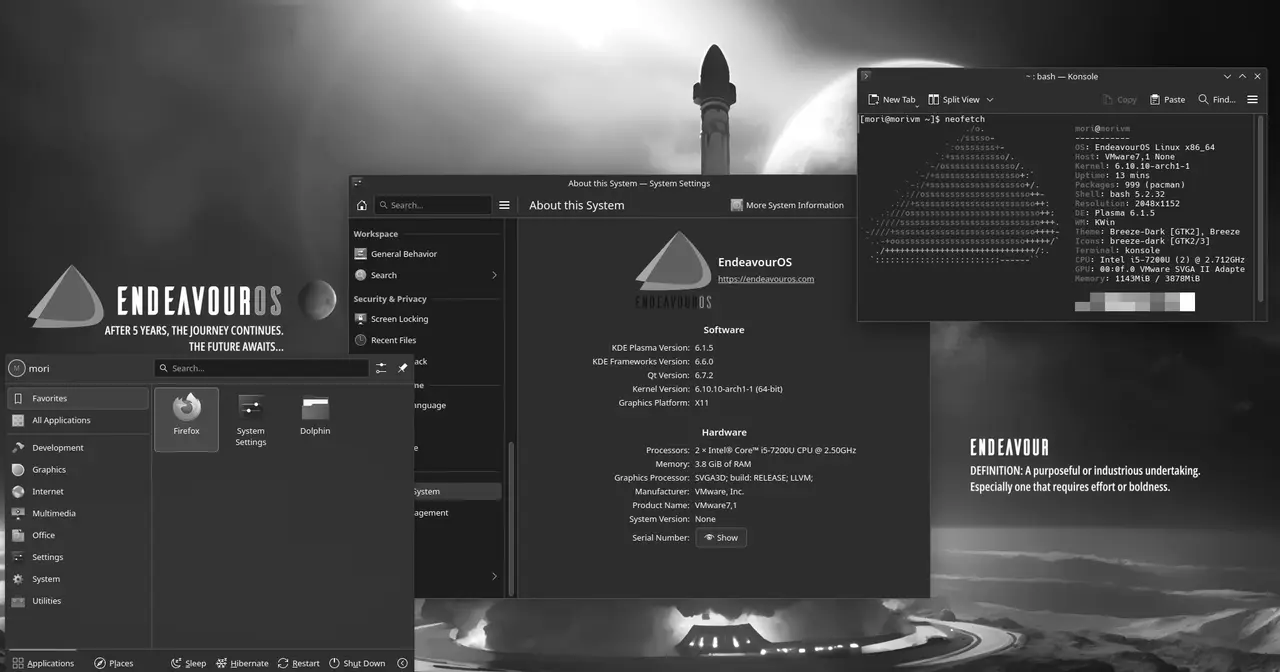Click More System Information button
The image size is (1280, 672).
click(x=787, y=205)
